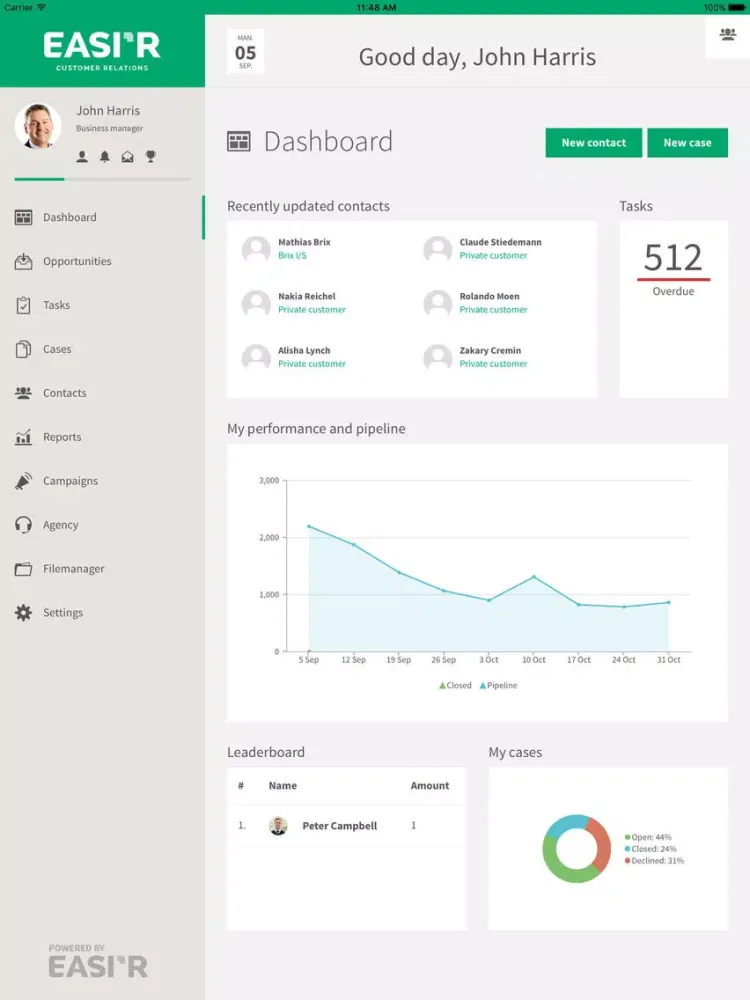750x1000 pixels.
Task: Click Zakary Cremin avatar placeholder
Action: (438, 358)
